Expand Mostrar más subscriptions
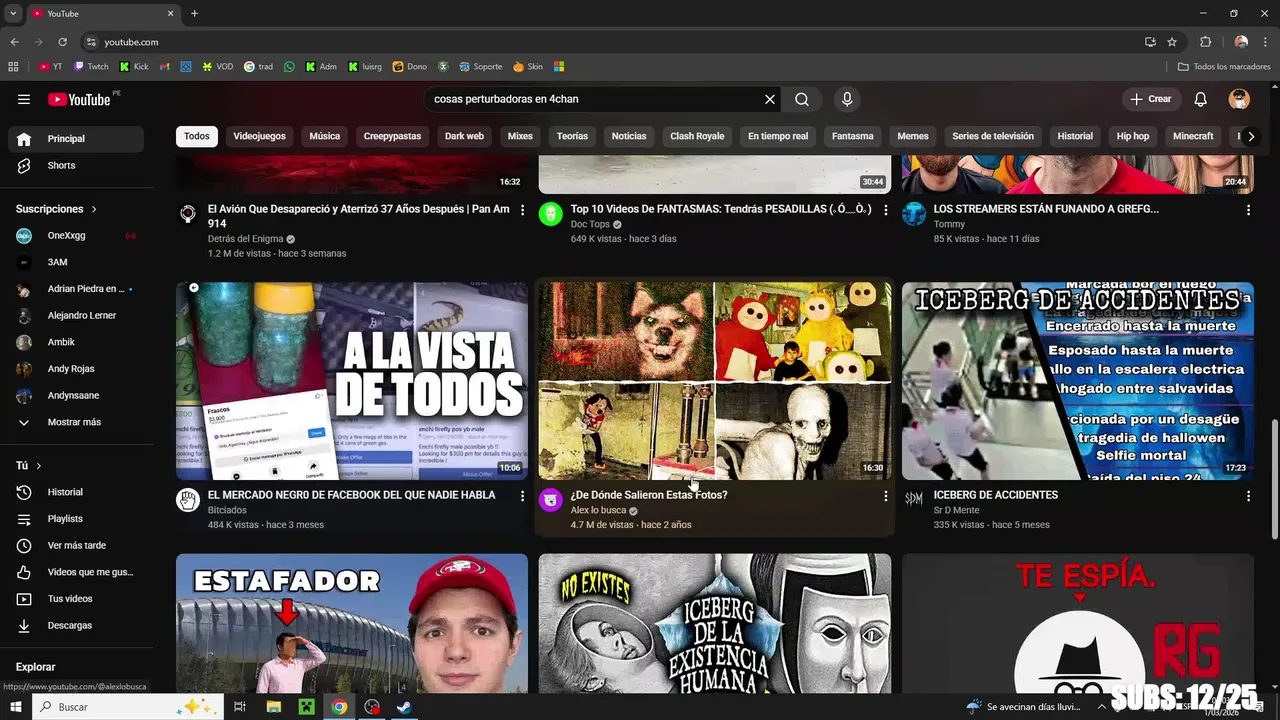This screenshot has width=1280, height=720. click(x=76, y=422)
